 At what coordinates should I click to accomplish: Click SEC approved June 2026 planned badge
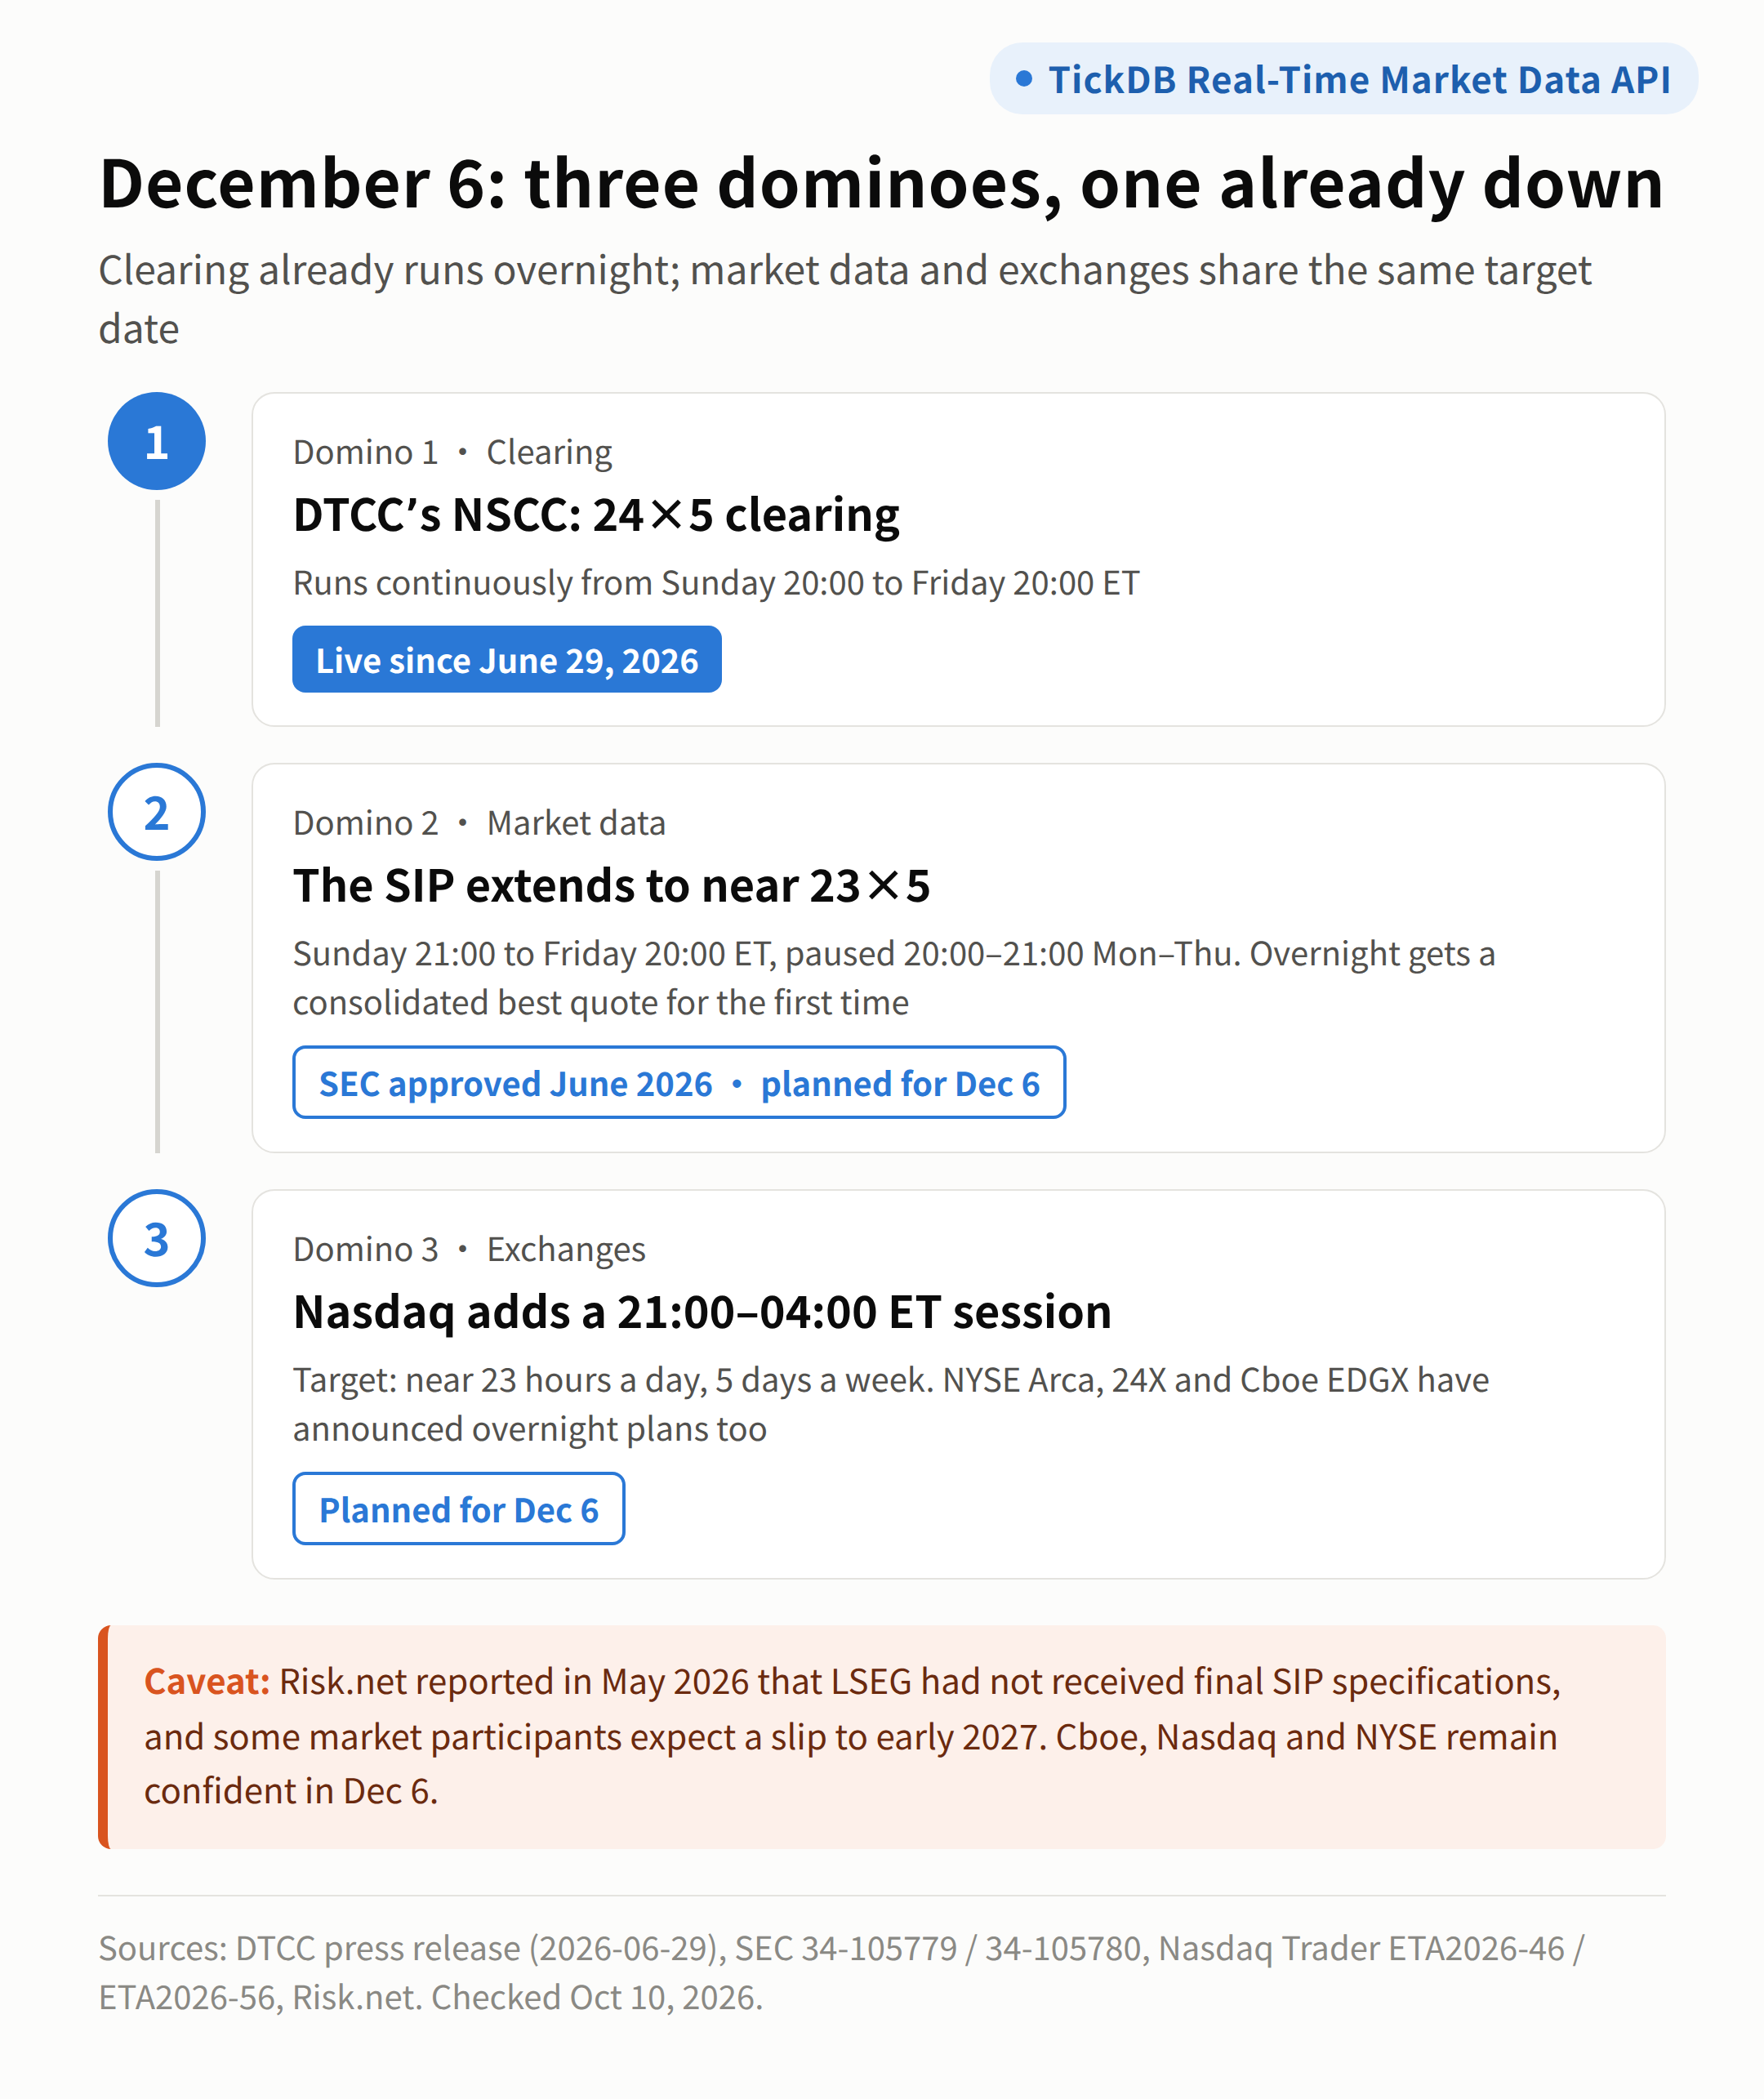tap(679, 1083)
